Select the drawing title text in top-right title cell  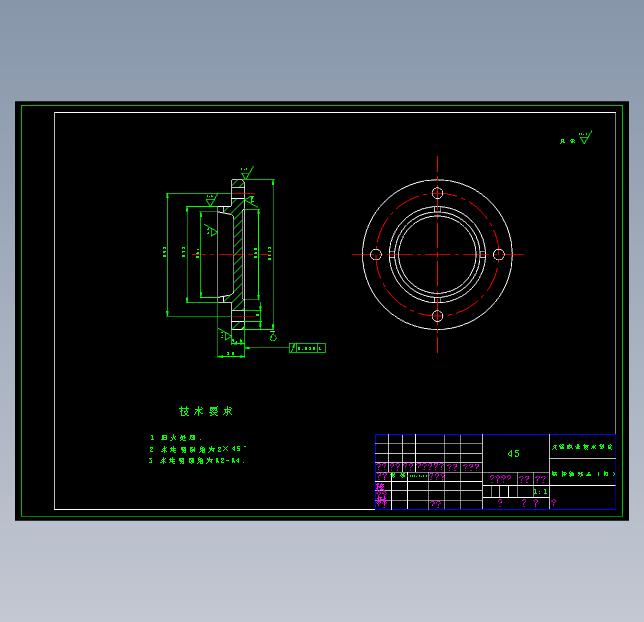click(x=582, y=447)
